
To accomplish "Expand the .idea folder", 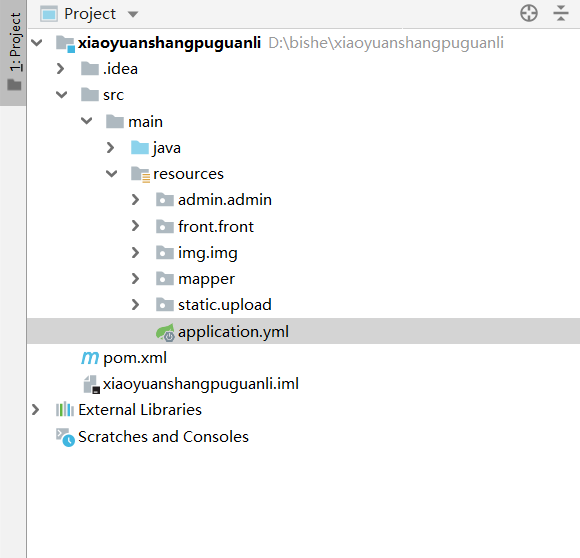I will click(60, 69).
